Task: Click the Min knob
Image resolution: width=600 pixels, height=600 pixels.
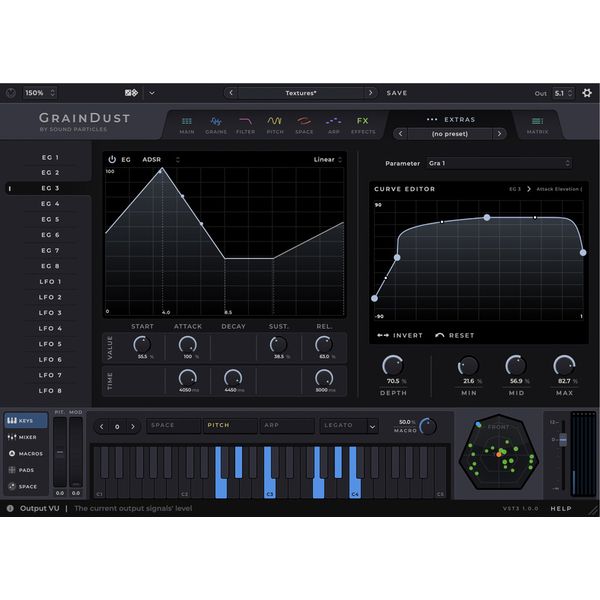Action: click(x=468, y=366)
